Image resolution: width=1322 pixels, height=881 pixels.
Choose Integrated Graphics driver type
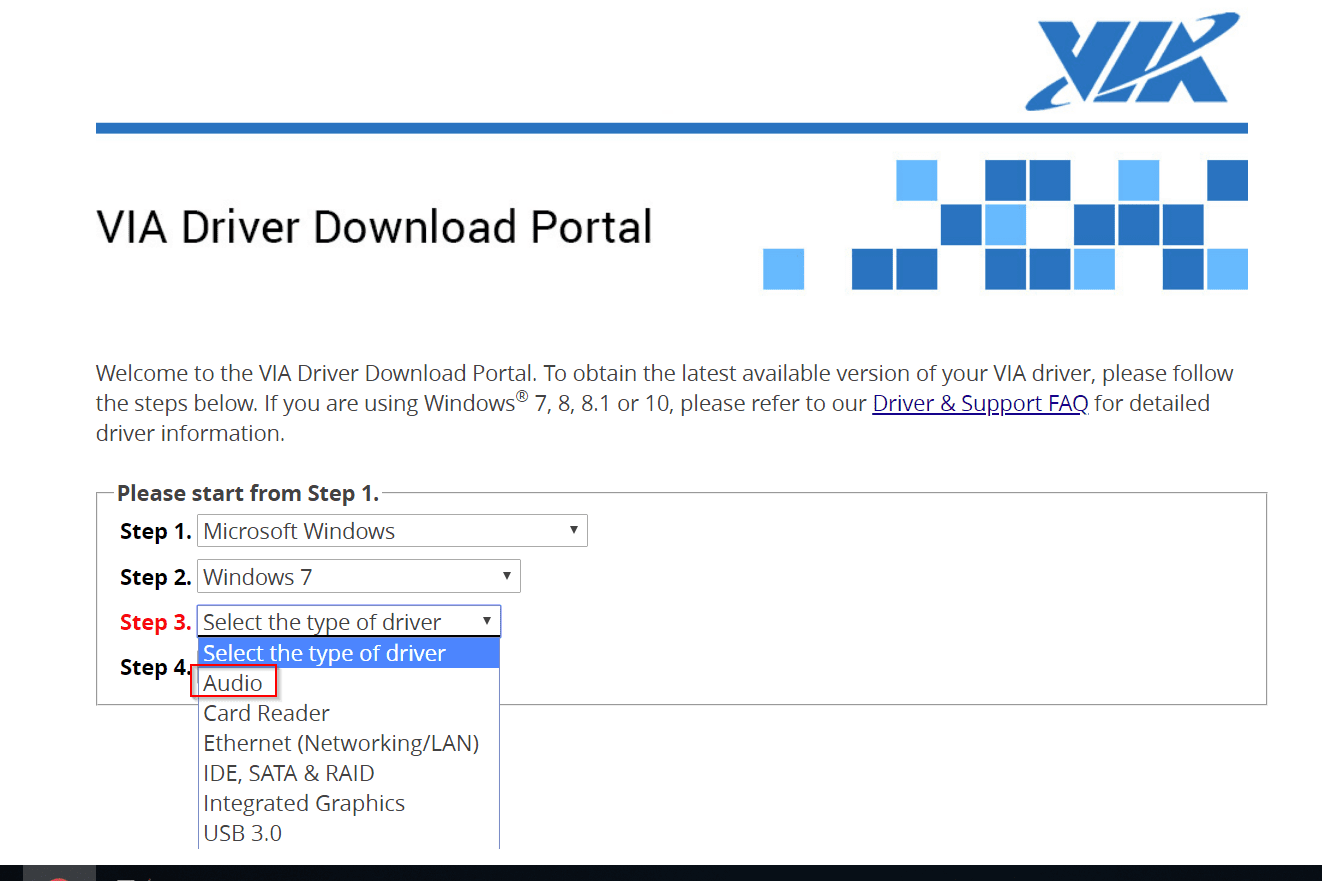[303, 802]
